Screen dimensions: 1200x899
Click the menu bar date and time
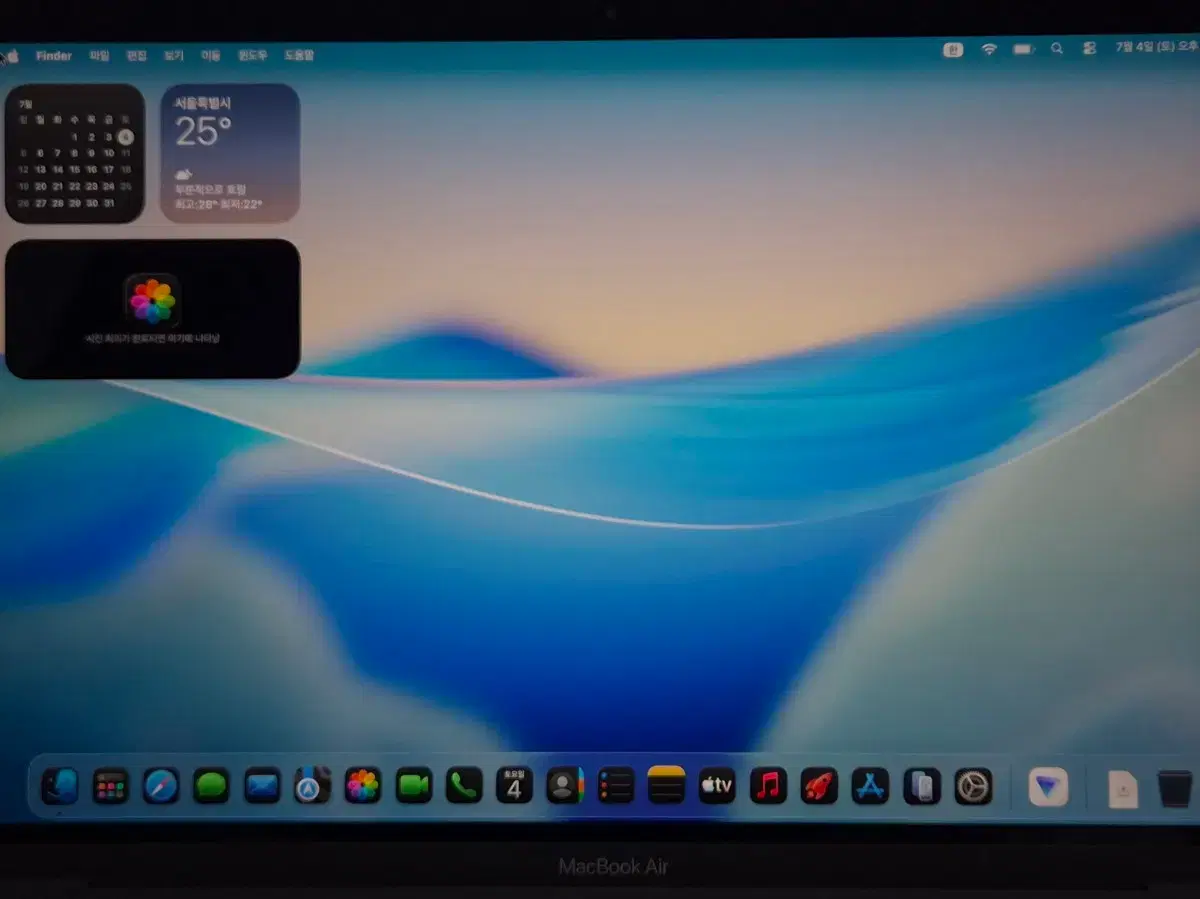(1156, 48)
